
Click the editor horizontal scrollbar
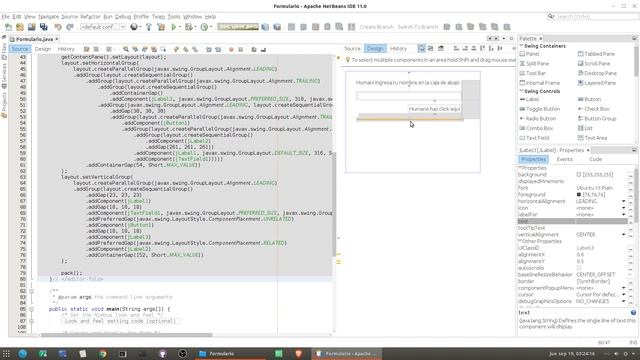(x=127, y=335)
